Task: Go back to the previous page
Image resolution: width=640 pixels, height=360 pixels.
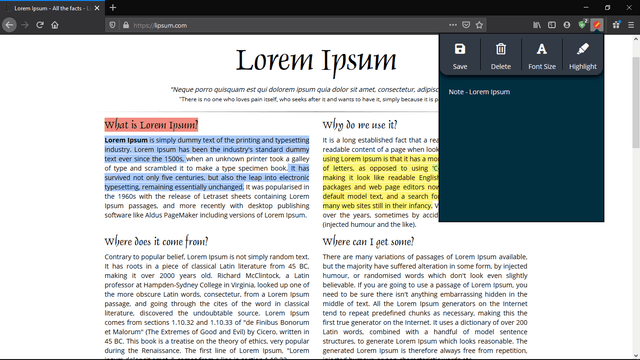Action: click(9, 25)
